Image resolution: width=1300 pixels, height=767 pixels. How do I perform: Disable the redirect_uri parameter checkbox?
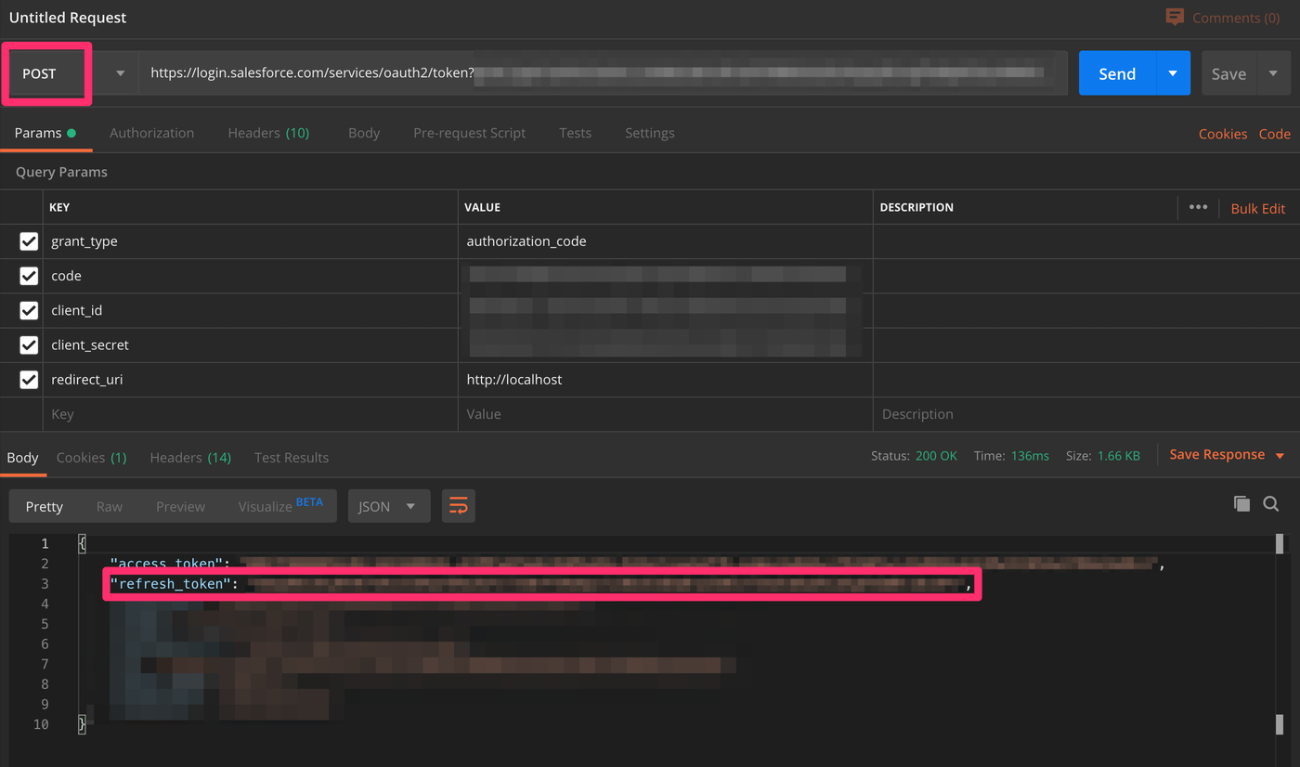[29, 379]
